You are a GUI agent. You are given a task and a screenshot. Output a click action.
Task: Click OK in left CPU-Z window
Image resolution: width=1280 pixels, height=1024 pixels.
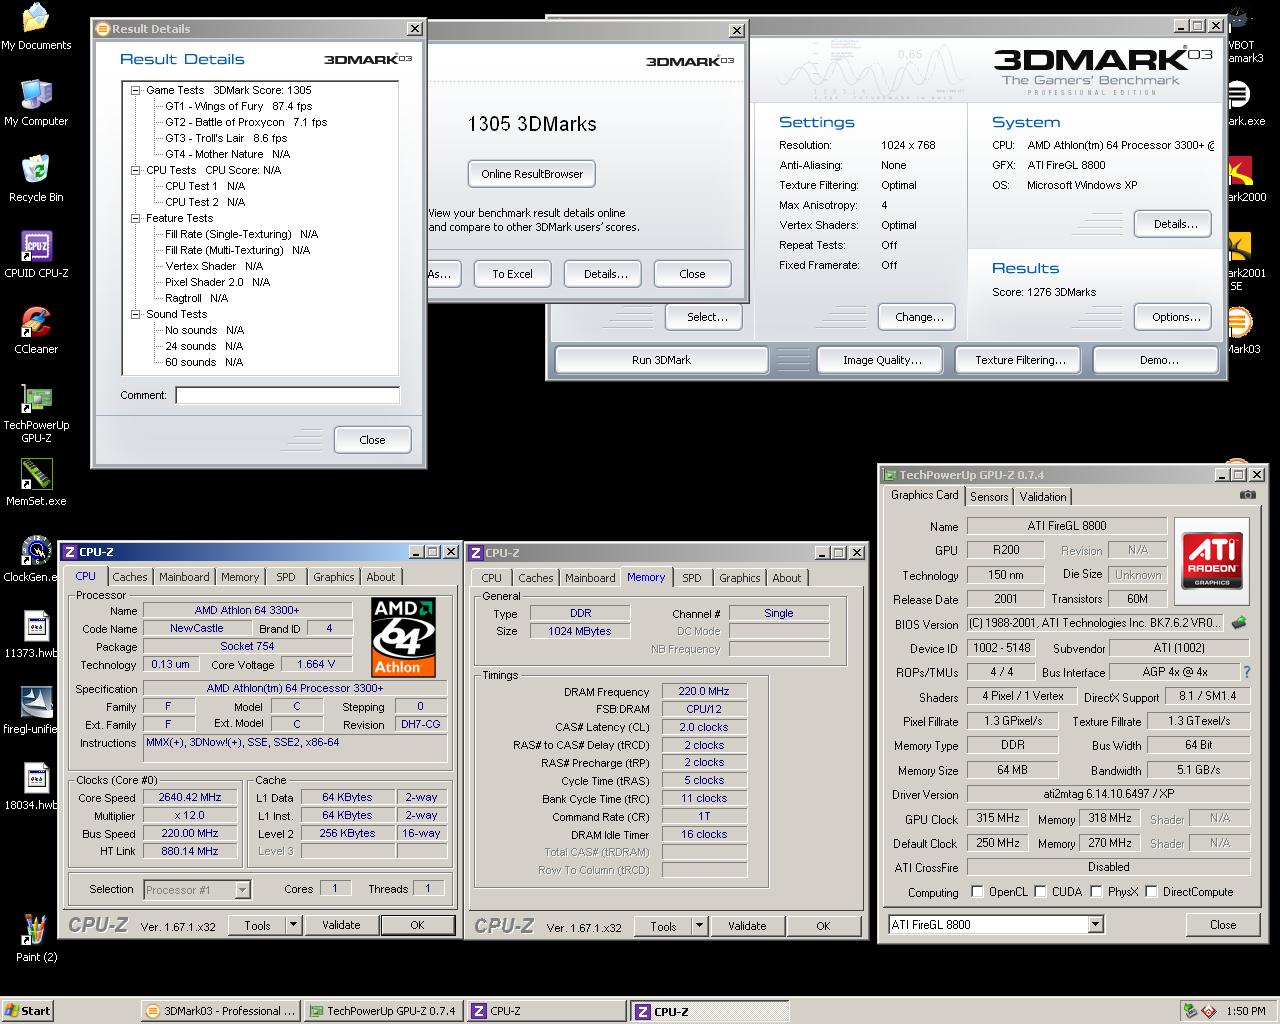(x=417, y=926)
